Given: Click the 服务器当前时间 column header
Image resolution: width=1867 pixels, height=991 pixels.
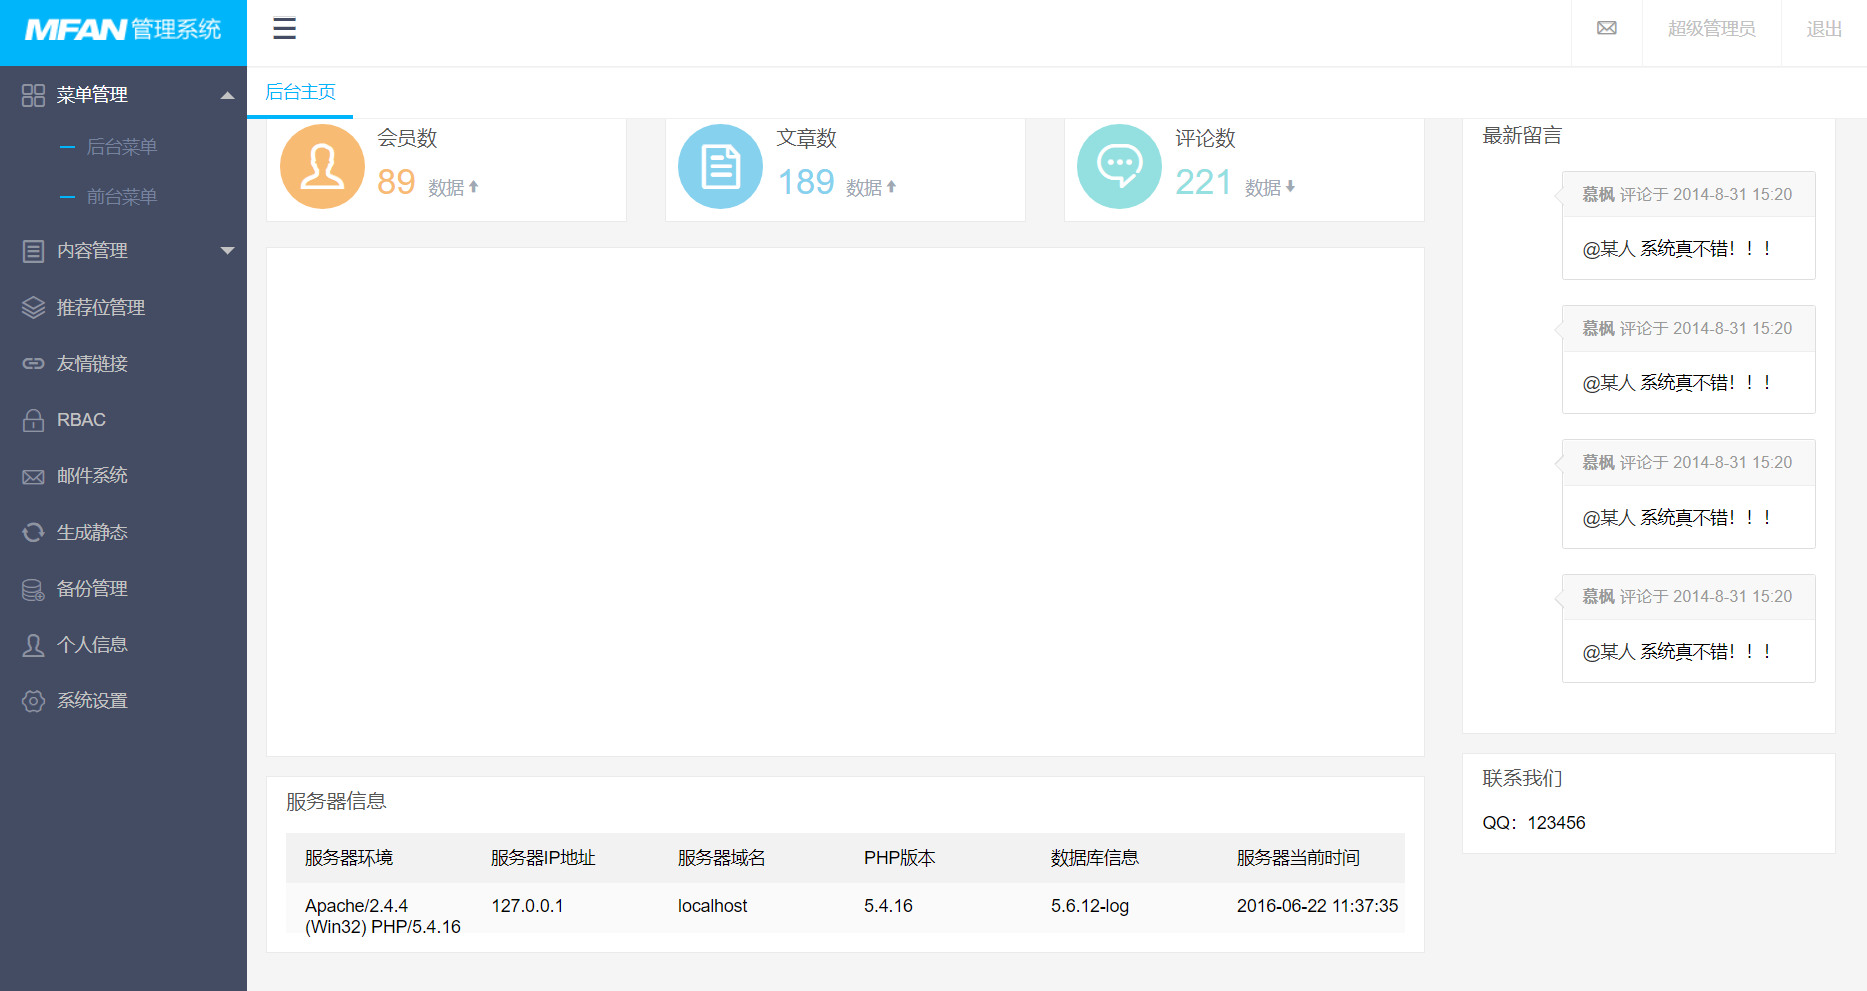Looking at the screenshot, I should click(x=1298, y=858).
